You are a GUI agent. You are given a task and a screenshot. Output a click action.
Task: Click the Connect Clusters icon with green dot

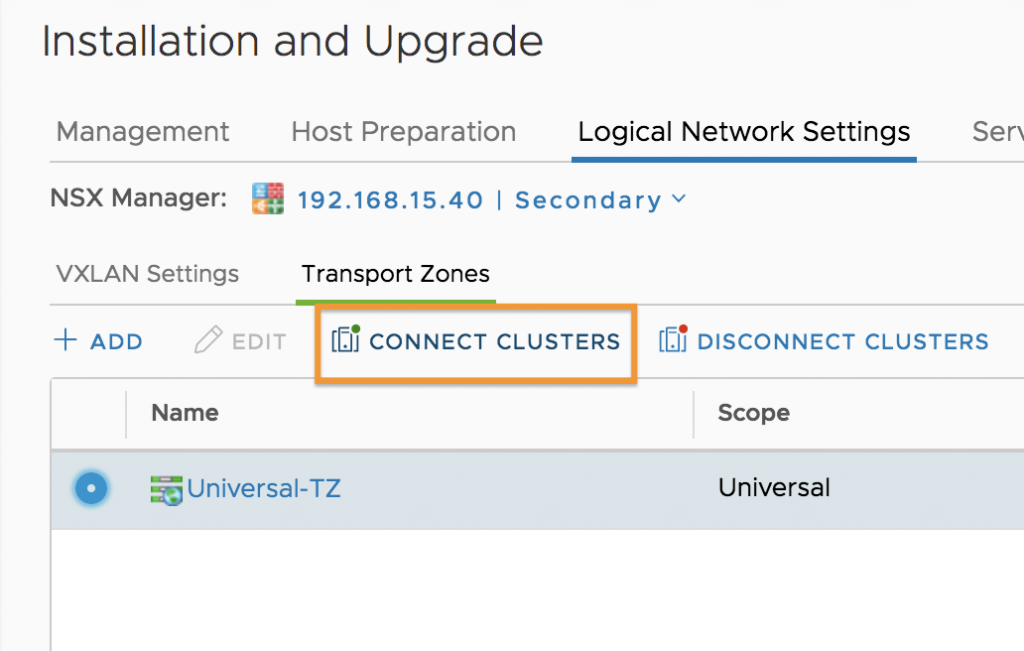coord(345,338)
